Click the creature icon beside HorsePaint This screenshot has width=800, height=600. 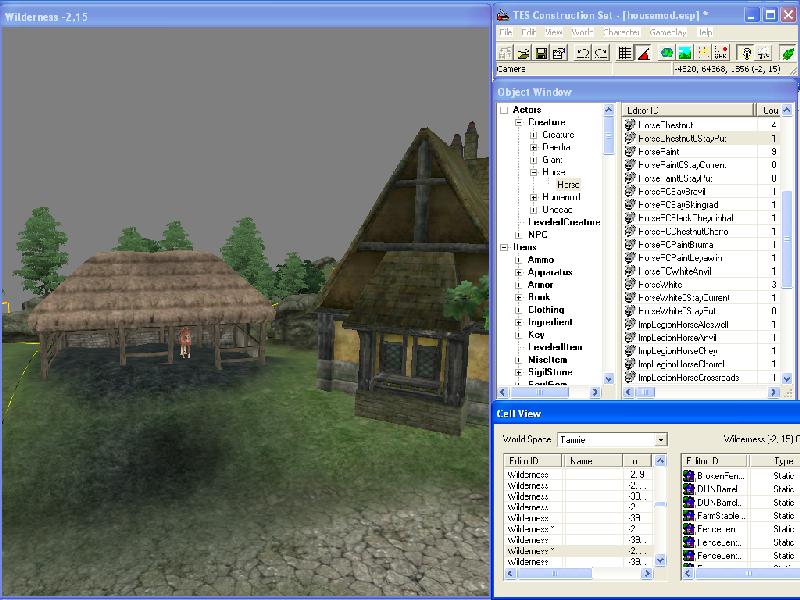click(x=630, y=152)
